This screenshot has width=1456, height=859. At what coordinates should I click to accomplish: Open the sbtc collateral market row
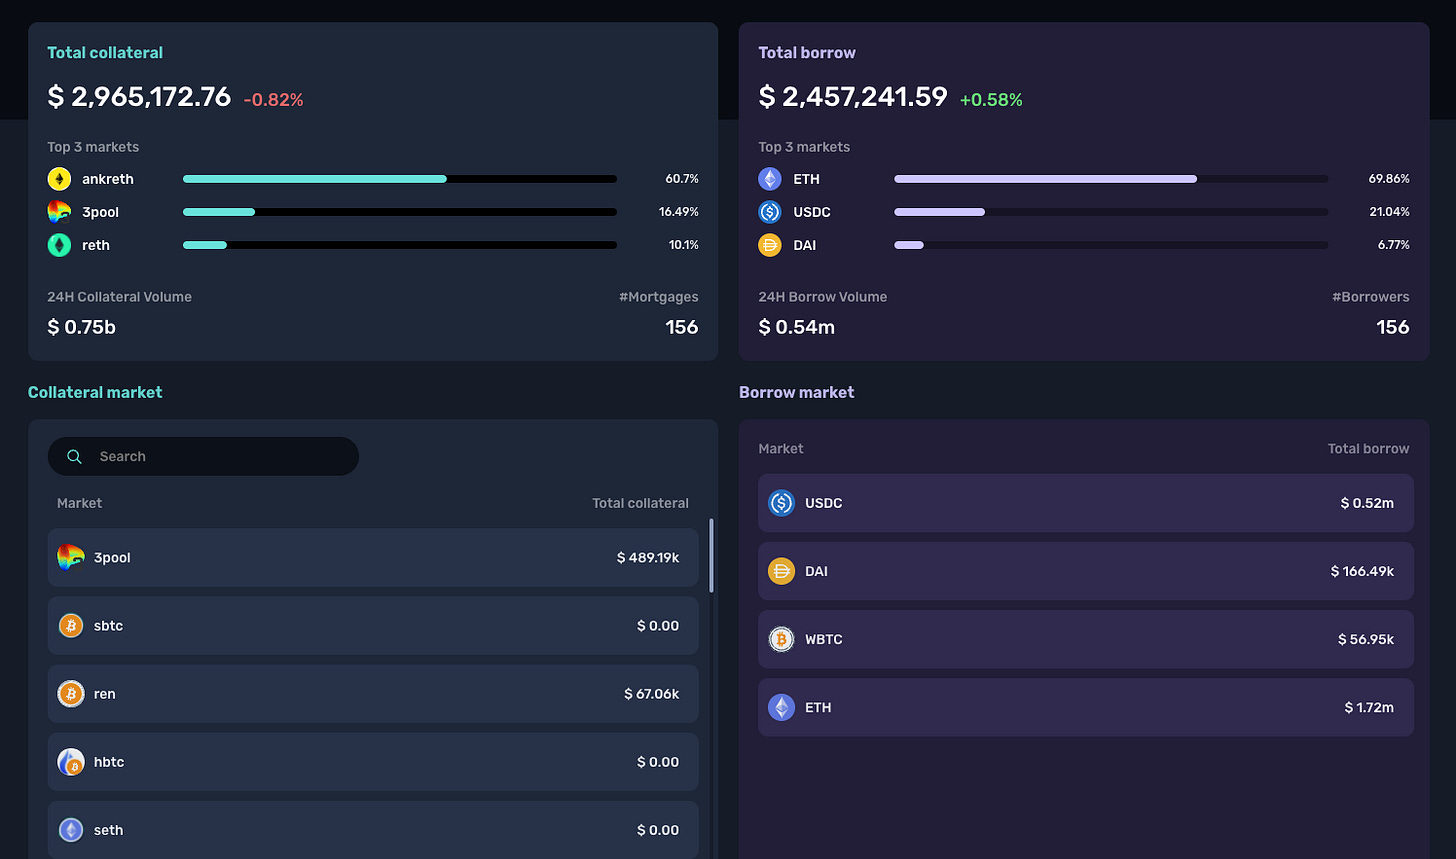pos(373,625)
